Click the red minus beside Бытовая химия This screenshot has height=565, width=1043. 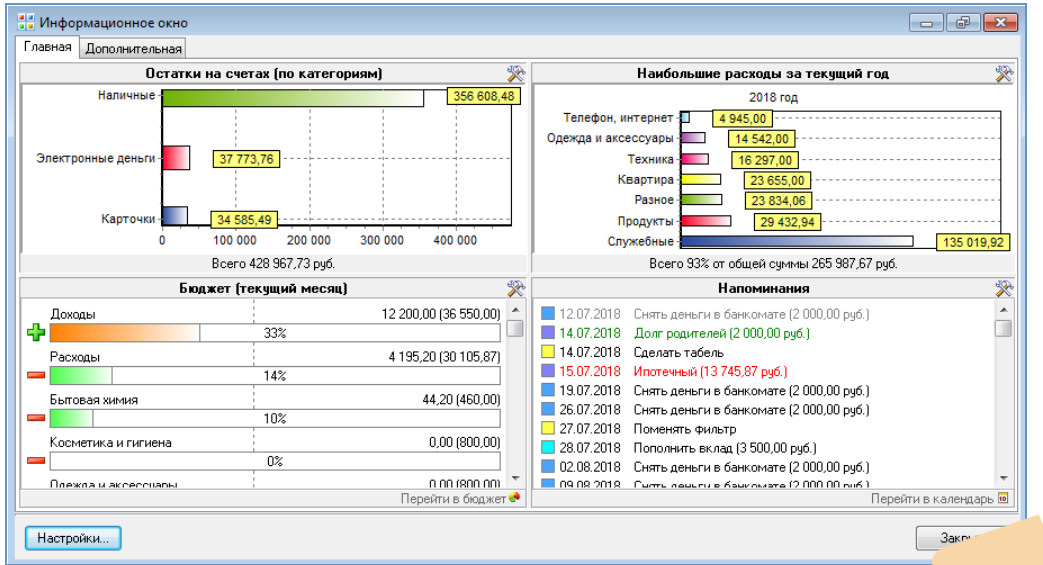[x=36, y=418]
